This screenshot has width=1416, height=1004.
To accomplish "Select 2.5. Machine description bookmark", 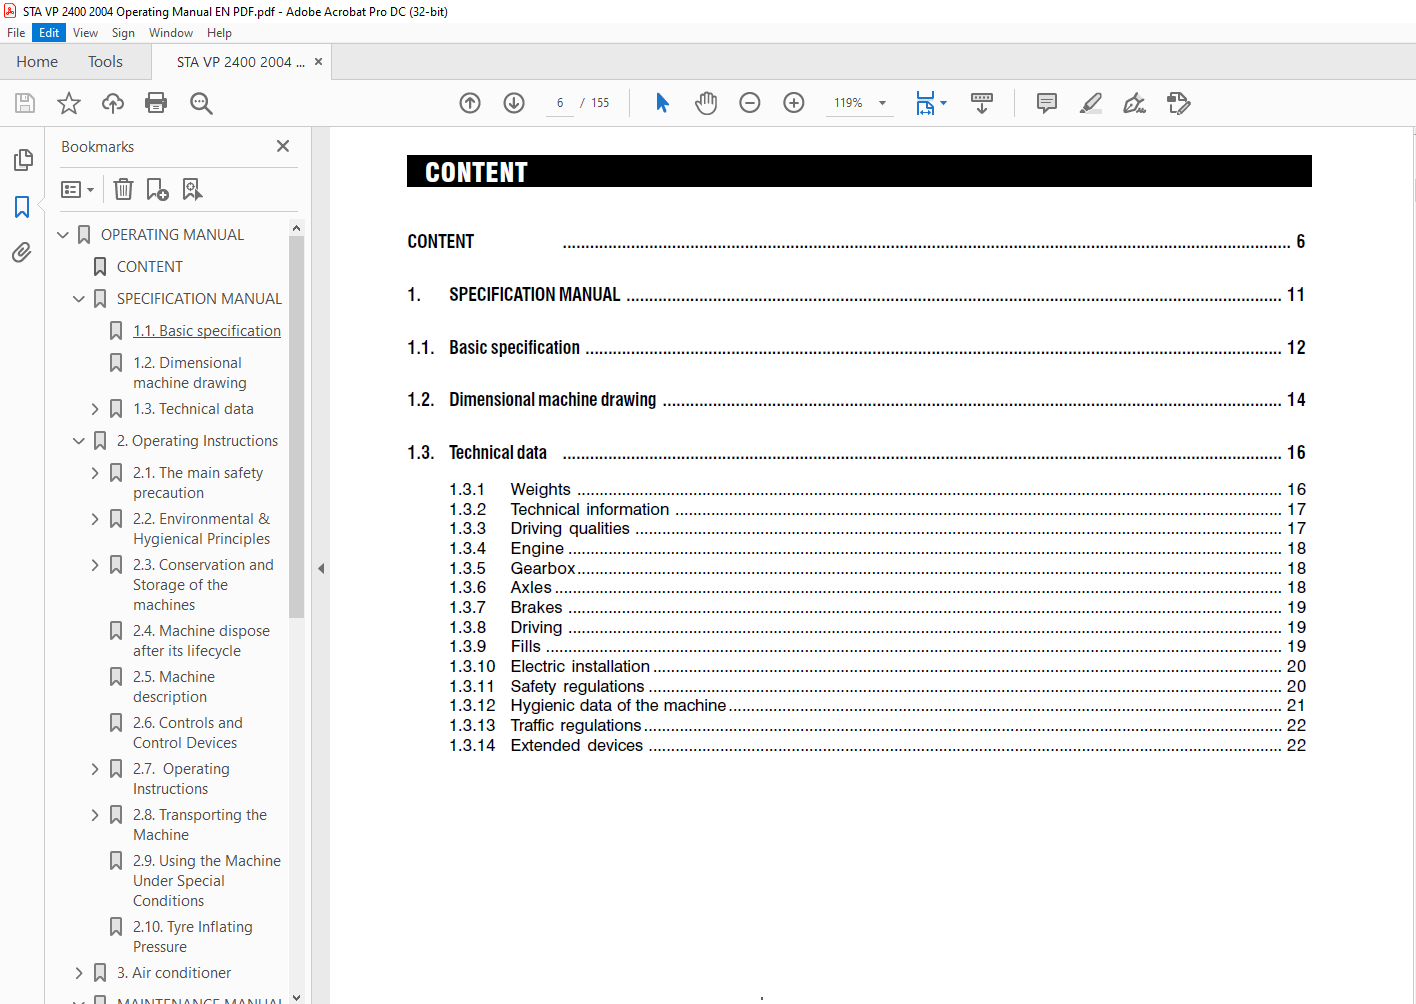I will [174, 687].
